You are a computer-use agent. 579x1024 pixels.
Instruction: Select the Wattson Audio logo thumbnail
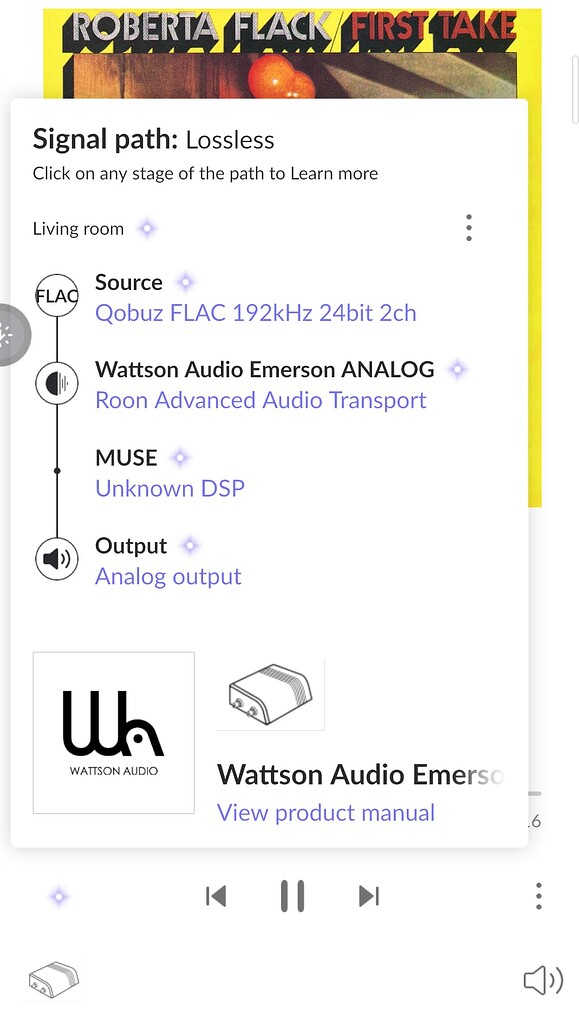[x=113, y=732]
